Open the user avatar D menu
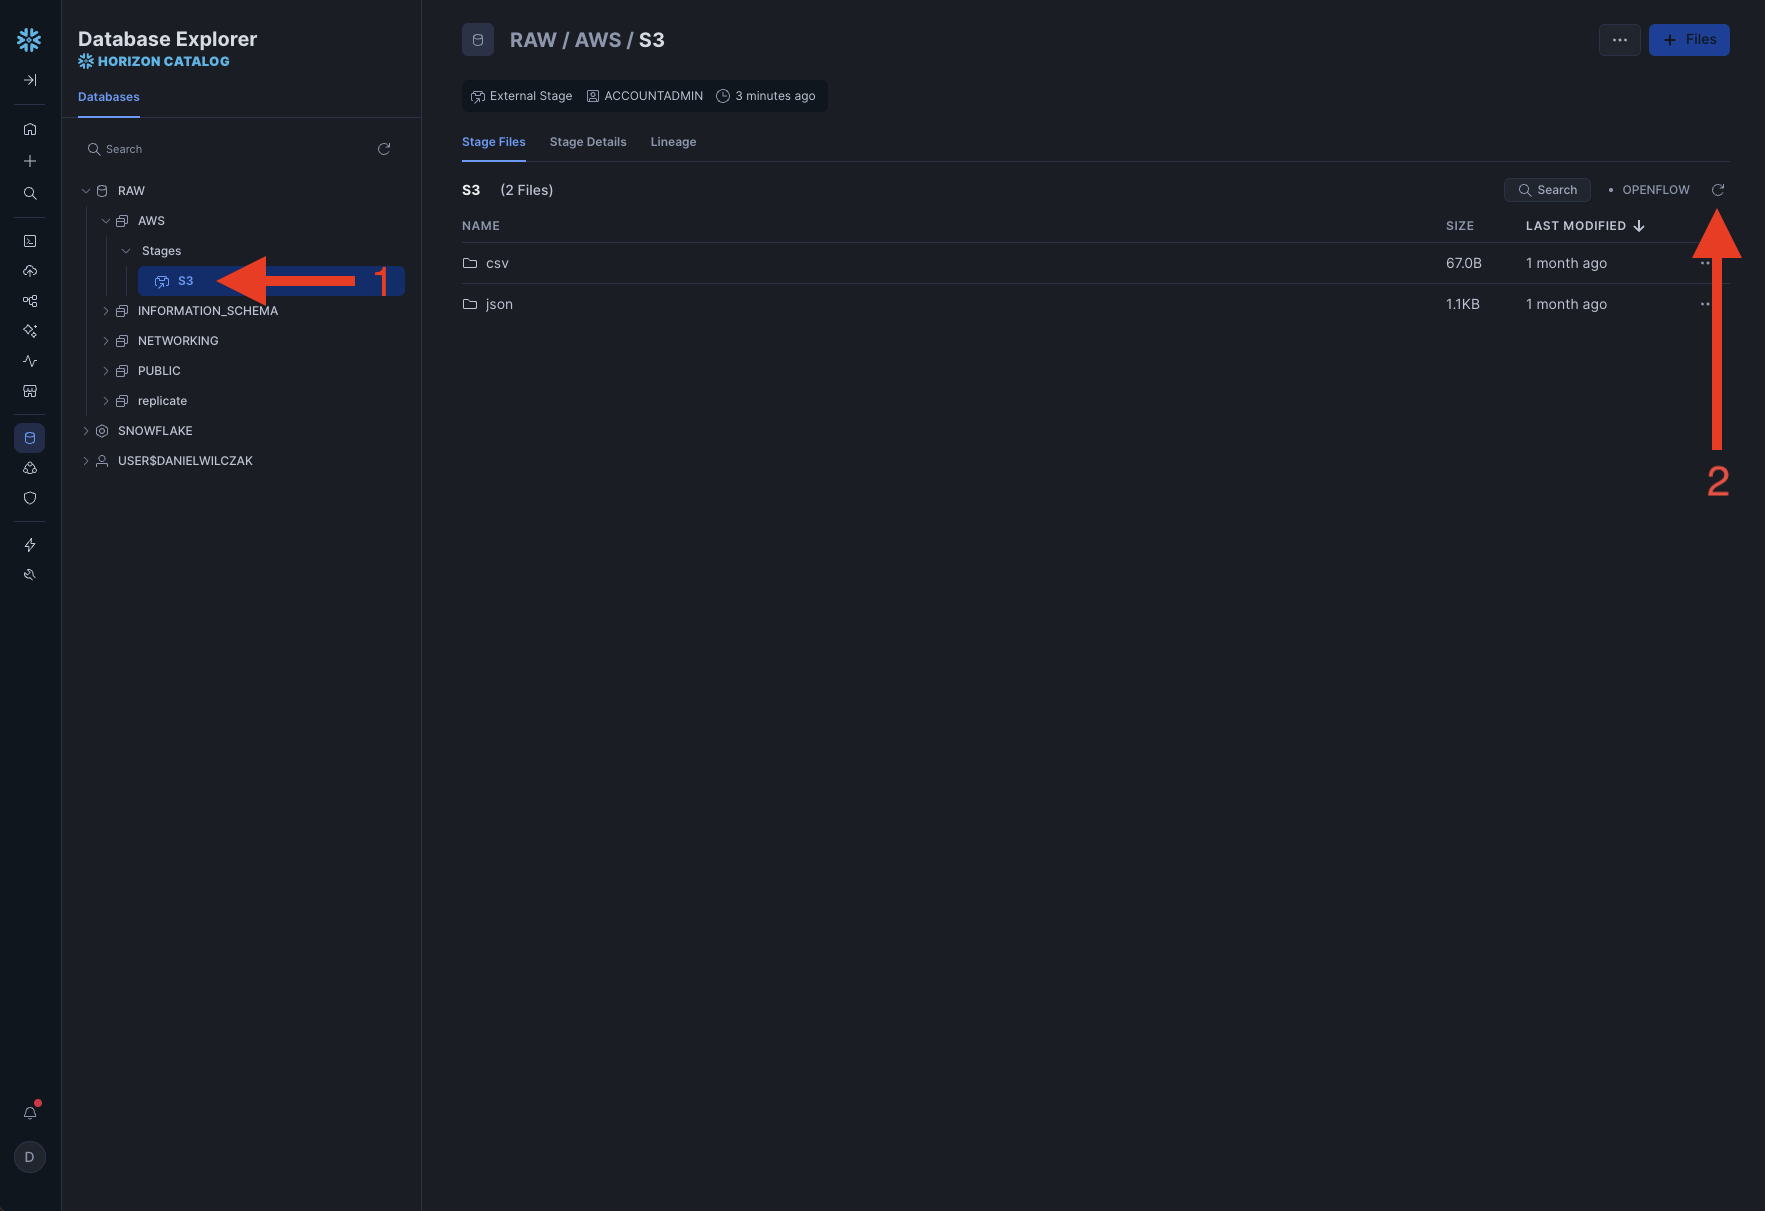1765x1211 pixels. click(x=30, y=1157)
